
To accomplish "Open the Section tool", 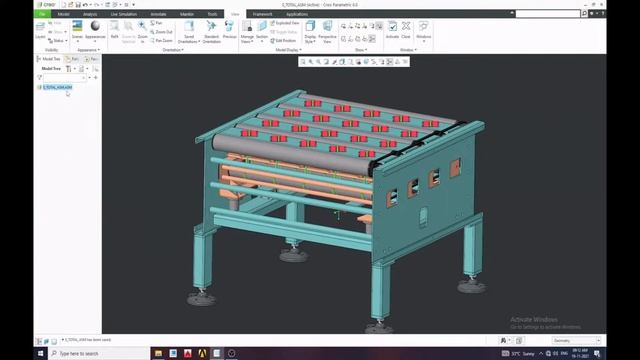I will click(262, 31).
